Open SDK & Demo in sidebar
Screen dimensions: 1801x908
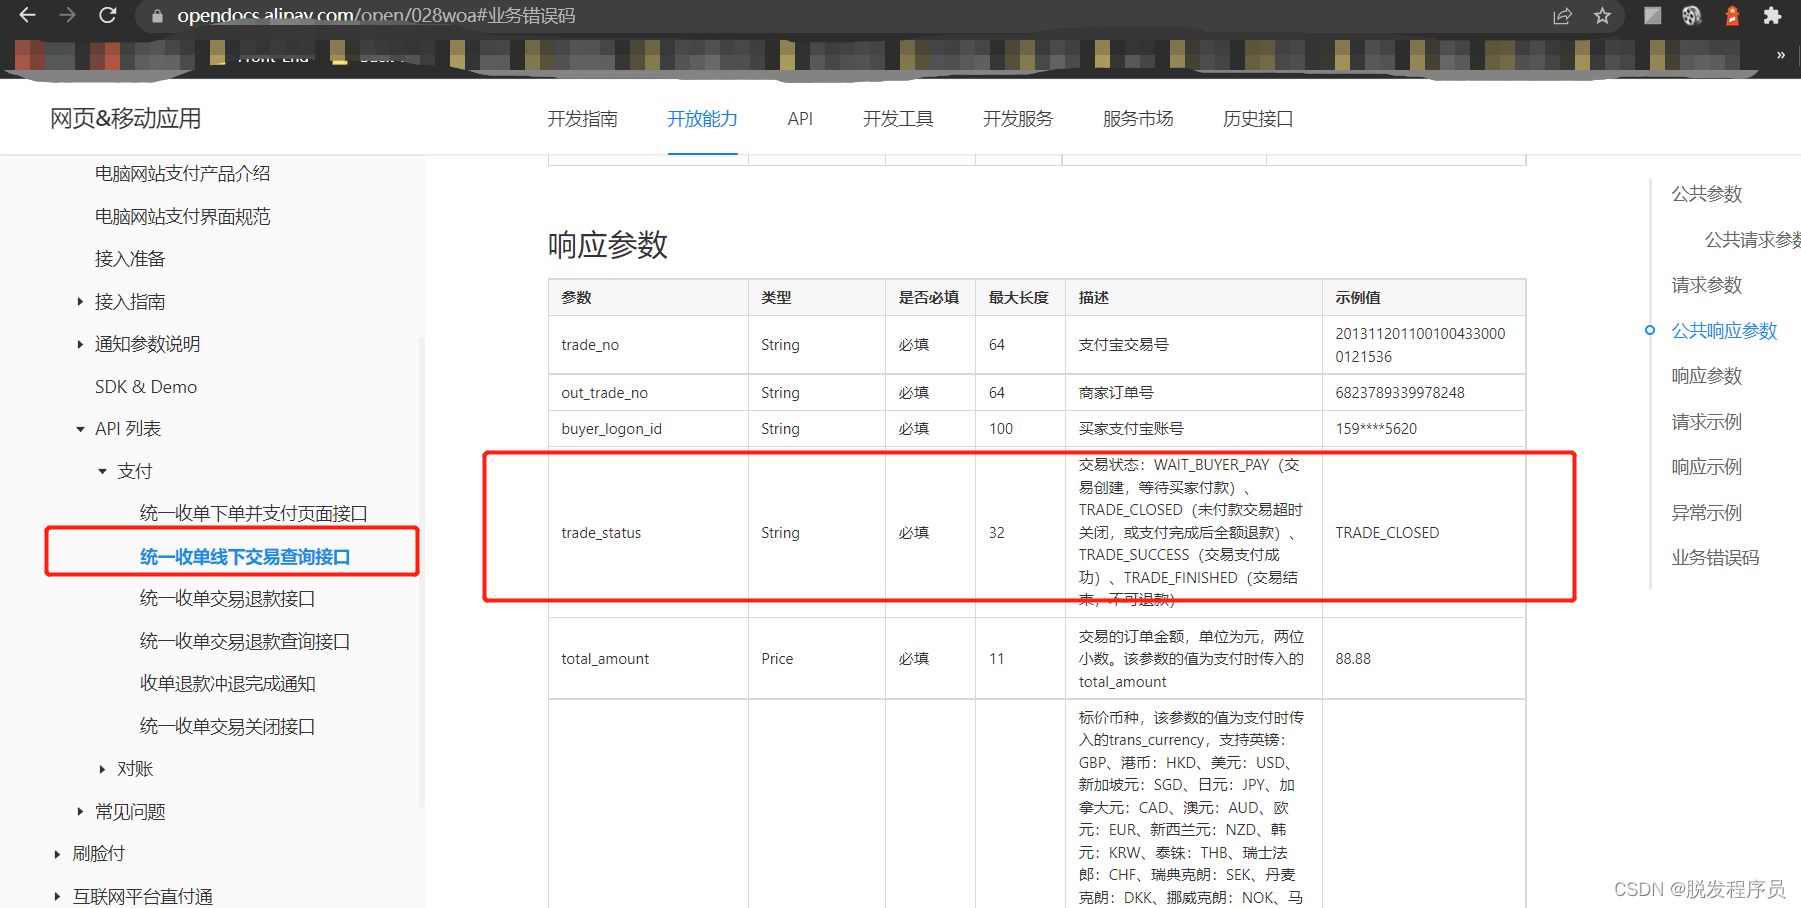tap(146, 387)
